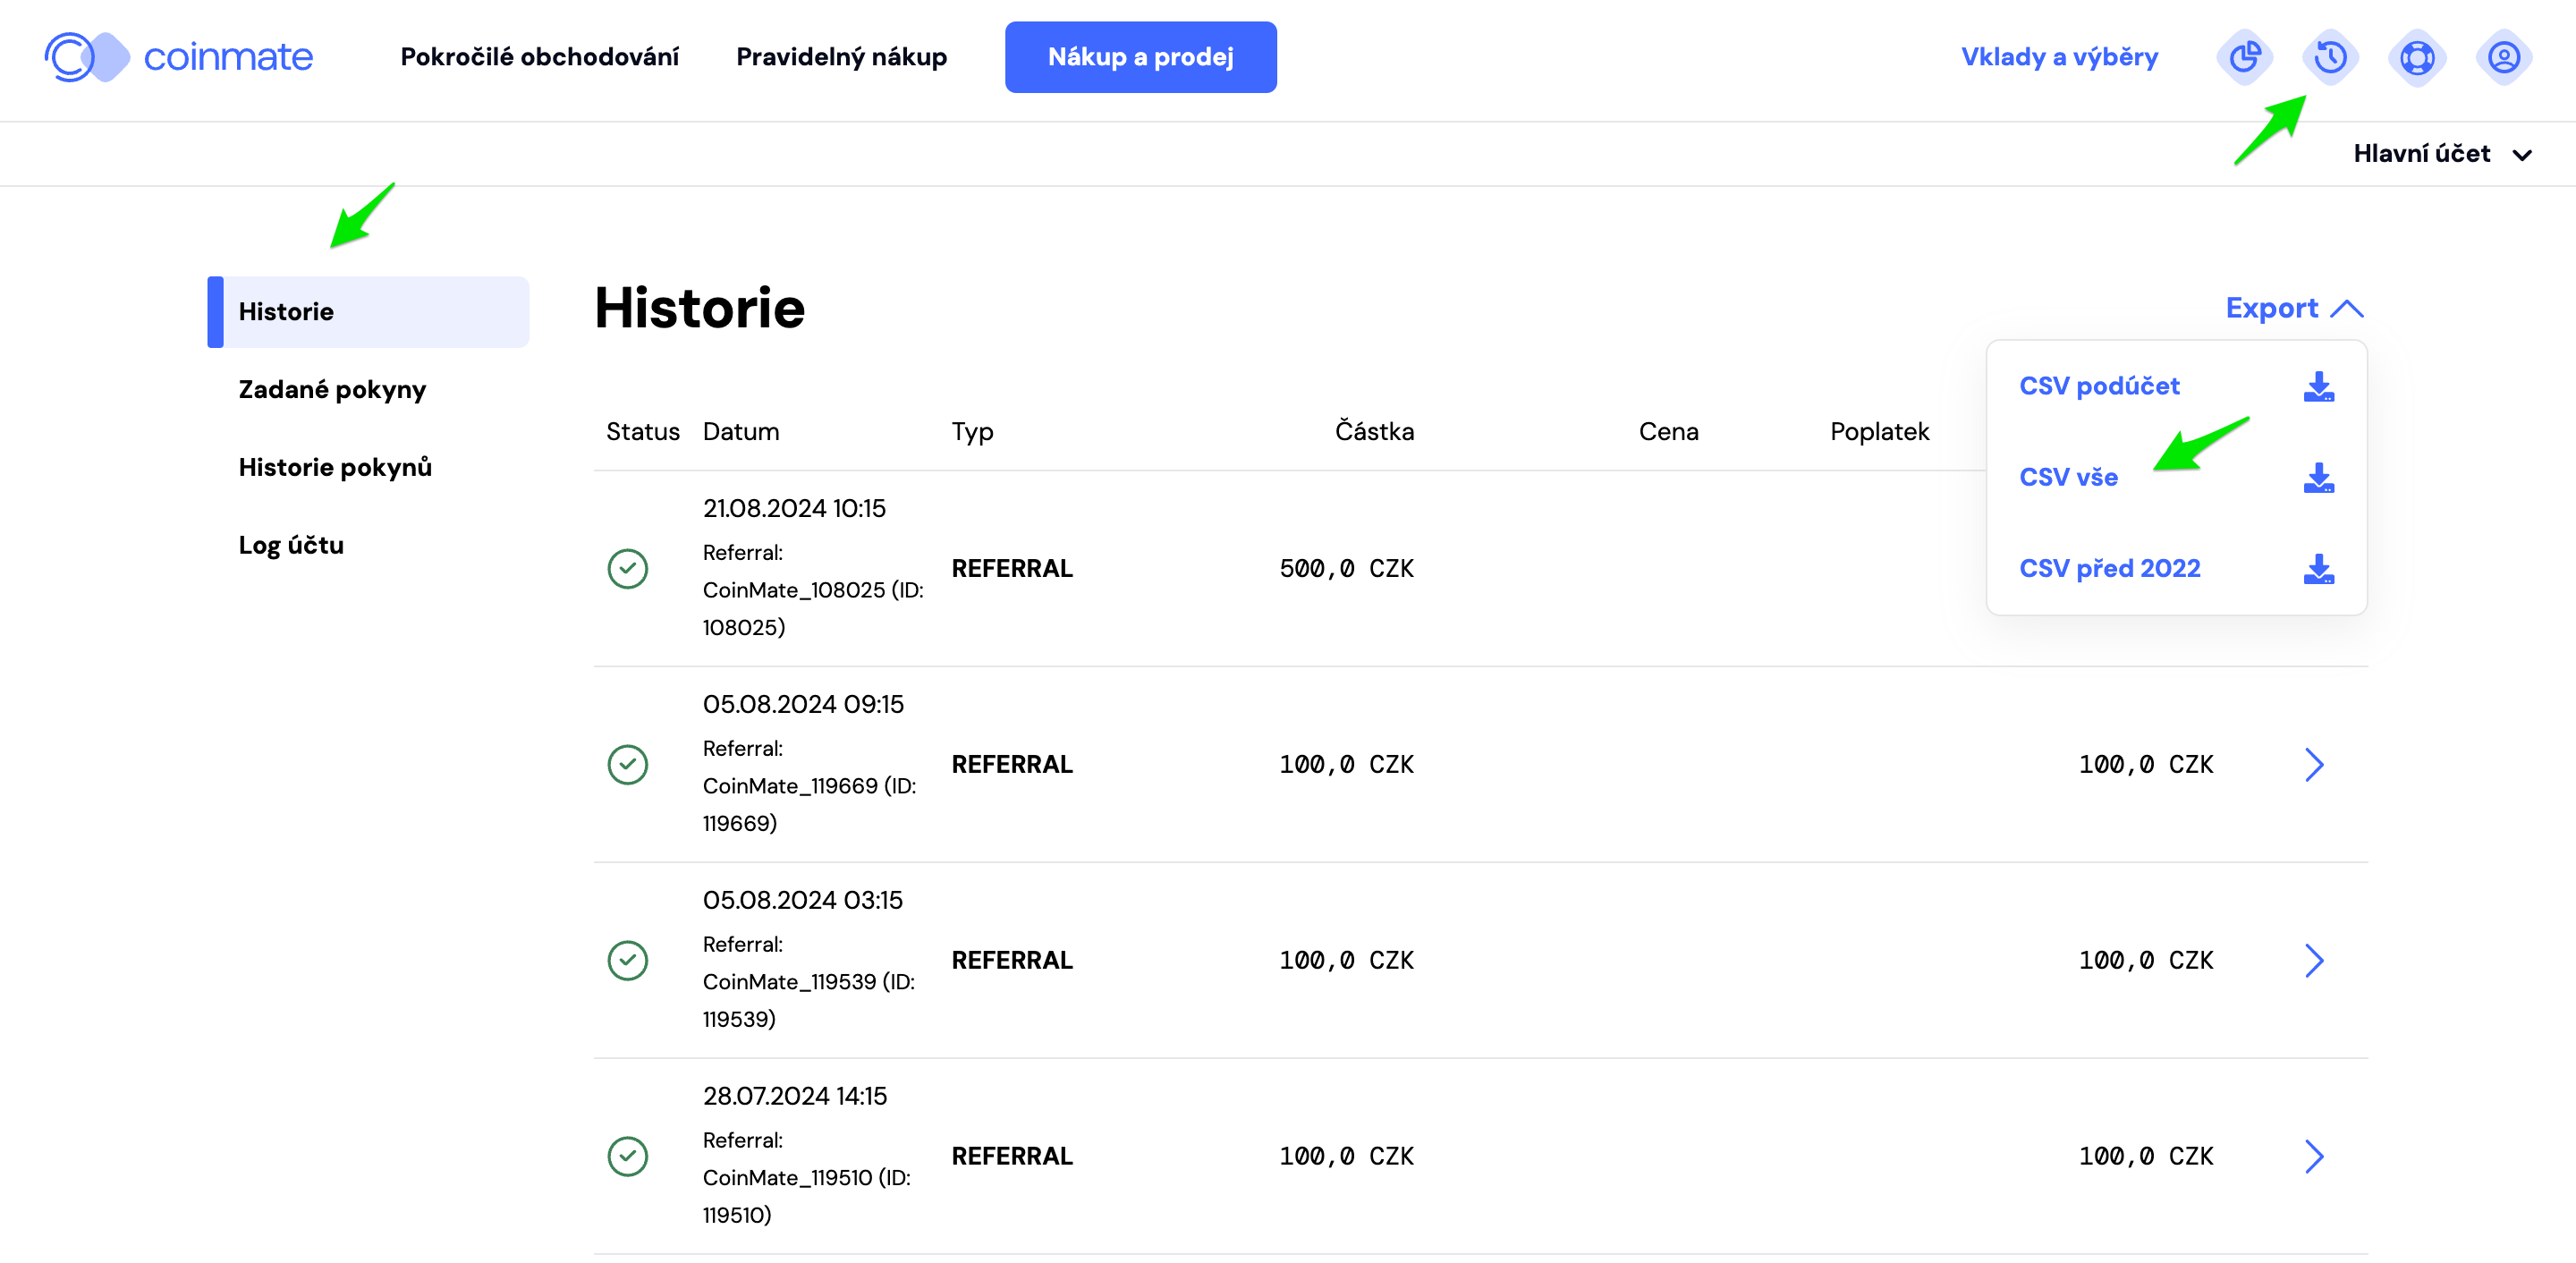Choose CSV vše export option
The image size is (2576, 1263).
[x=2068, y=478]
